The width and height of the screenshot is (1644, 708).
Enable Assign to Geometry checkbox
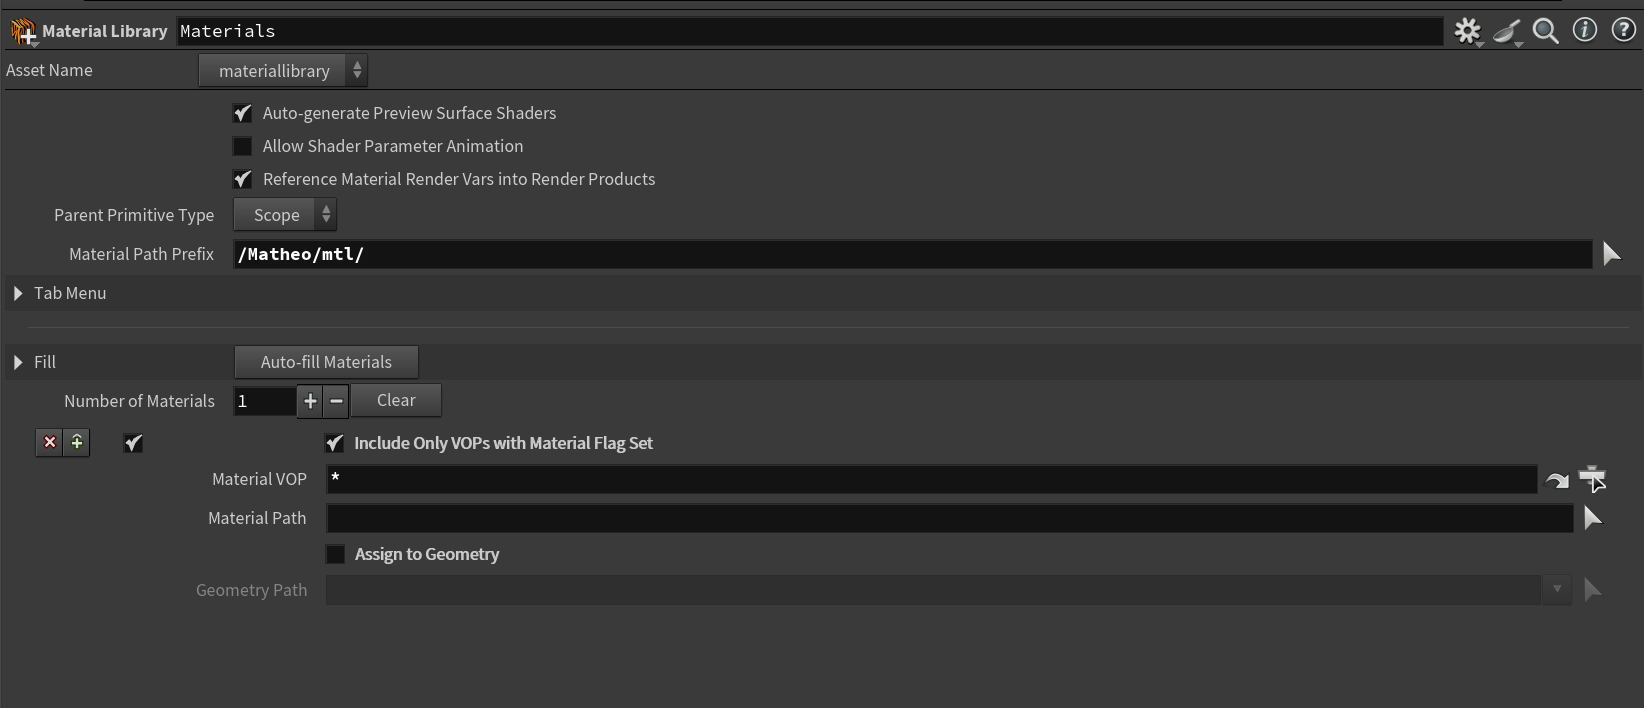pyautogui.click(x=336, y=554)
